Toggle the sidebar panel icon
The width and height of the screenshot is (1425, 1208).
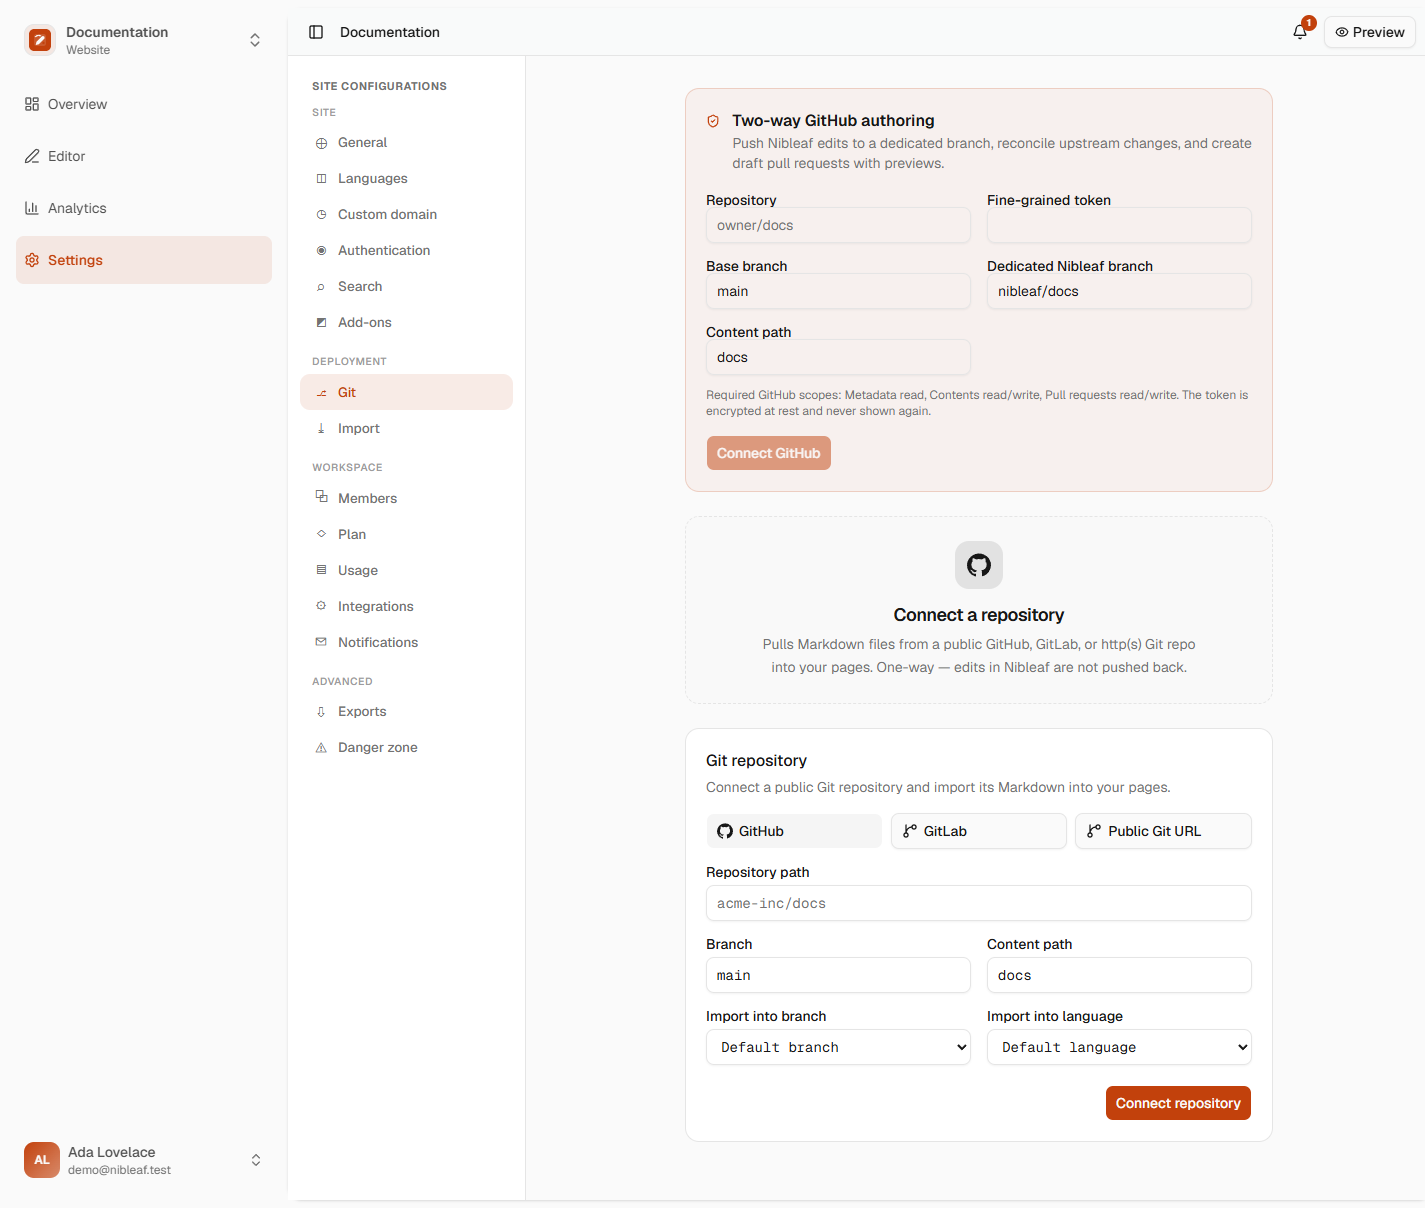(x=316, y=32)
